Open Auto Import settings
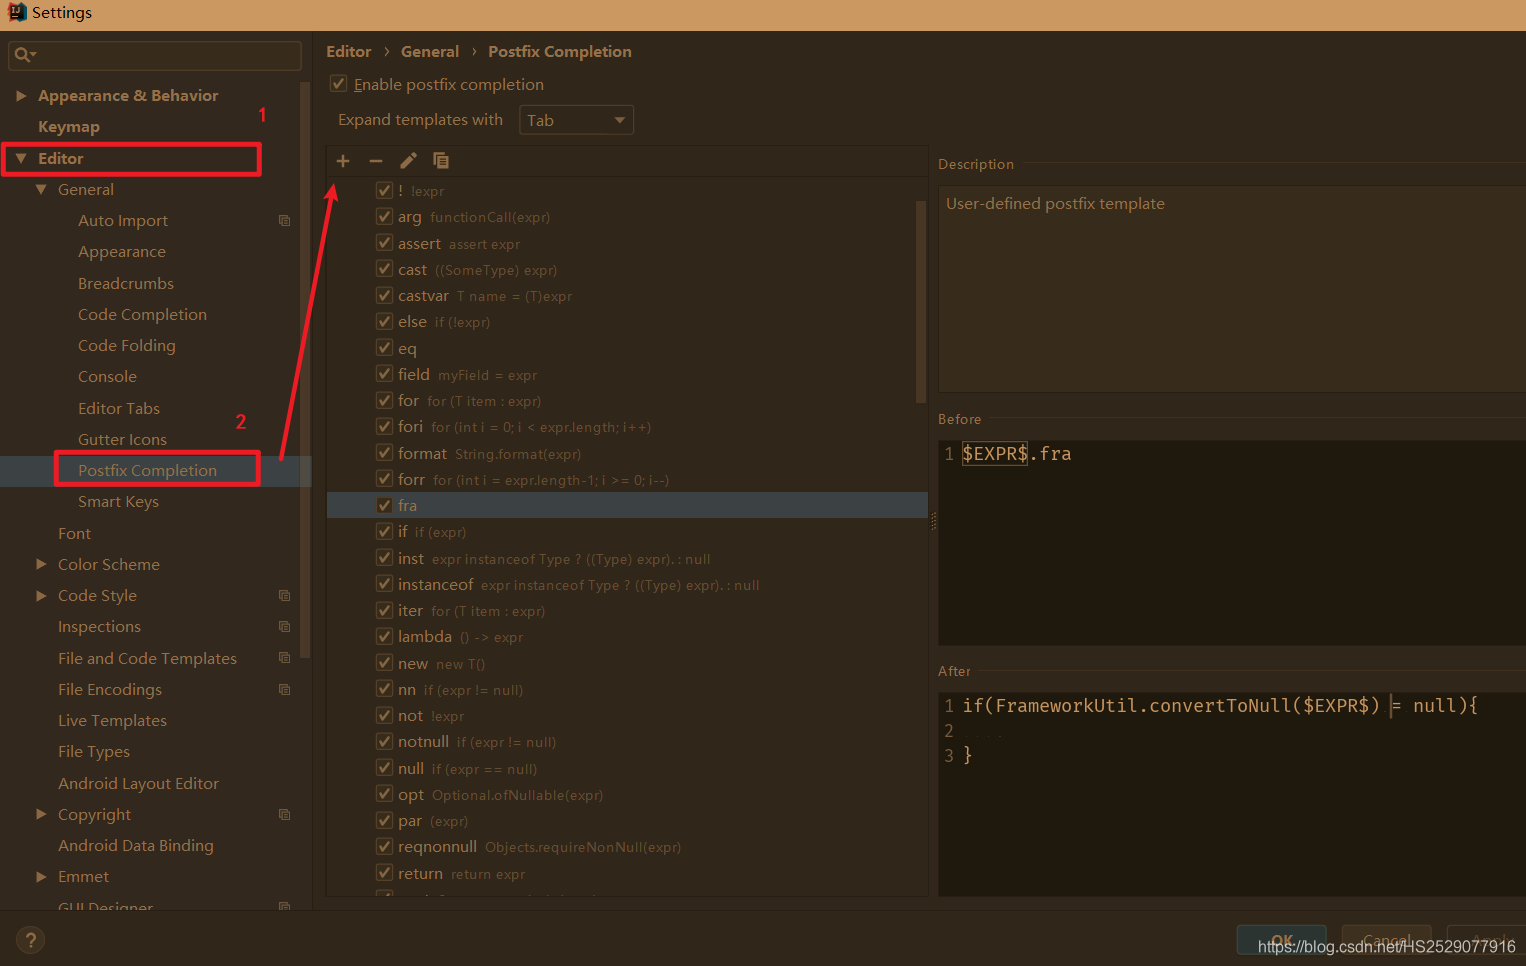 [x=123, y=221]
